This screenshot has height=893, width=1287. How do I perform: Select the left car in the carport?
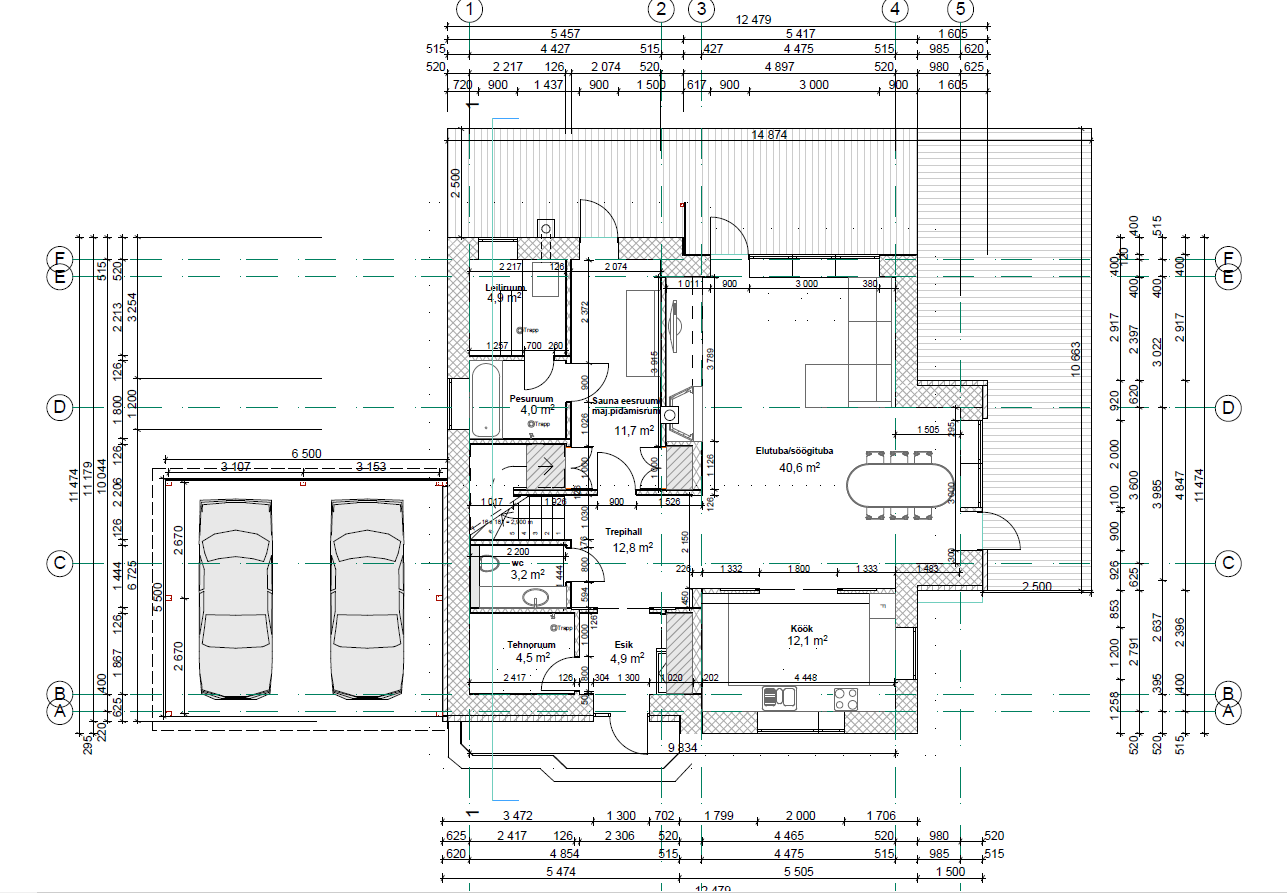point(237,598)
